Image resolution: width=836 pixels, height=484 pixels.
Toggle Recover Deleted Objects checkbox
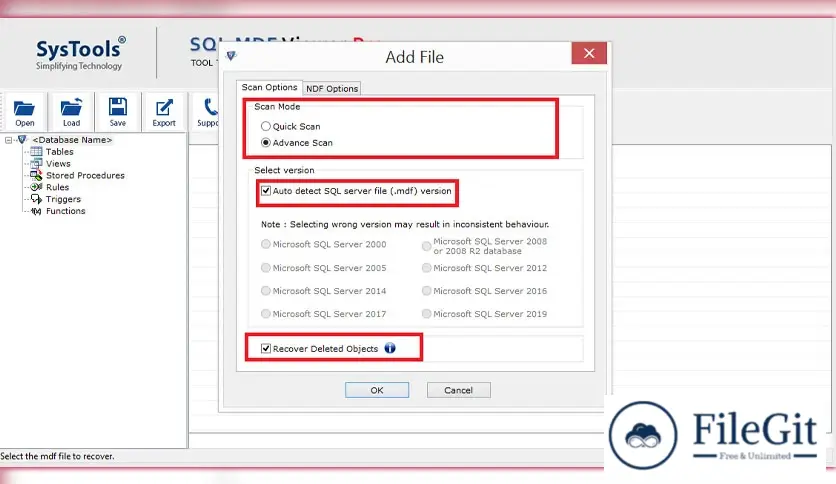click(x=266, y=349)
